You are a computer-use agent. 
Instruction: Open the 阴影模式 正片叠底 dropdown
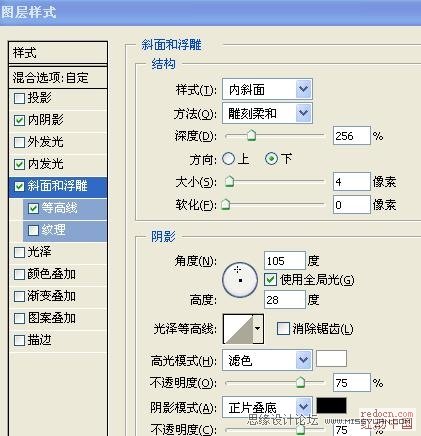267,407
